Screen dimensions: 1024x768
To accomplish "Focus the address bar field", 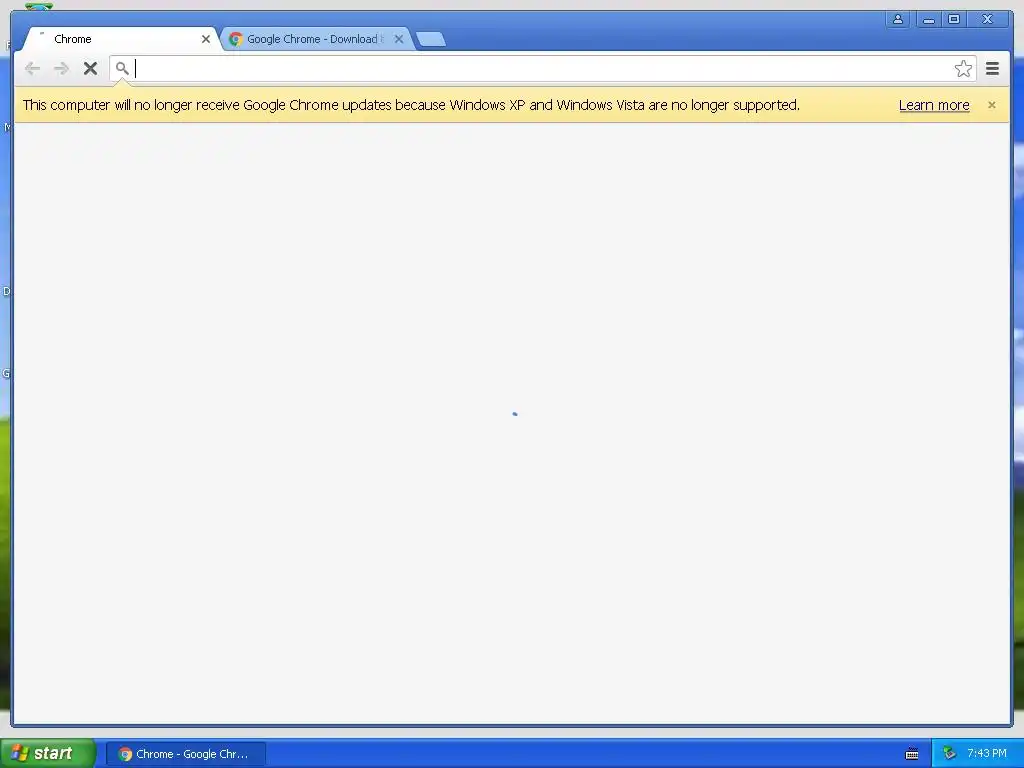I will click(x=542, y=69).
